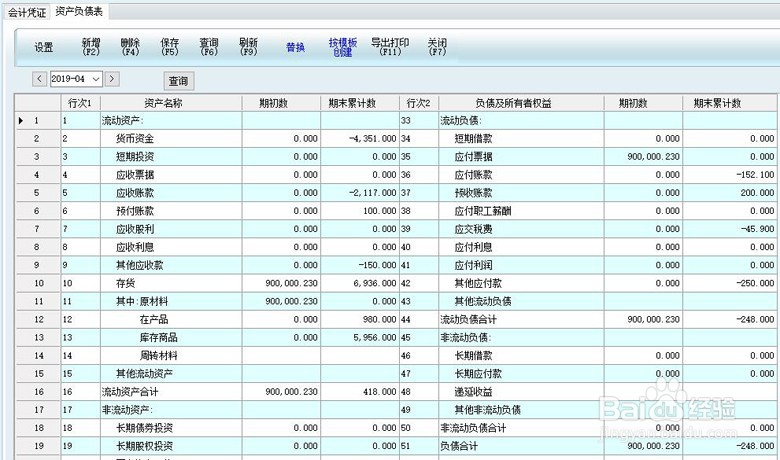Select the 其中:原材料 cell
780x460 pixels.
click(x=171, y=301)
